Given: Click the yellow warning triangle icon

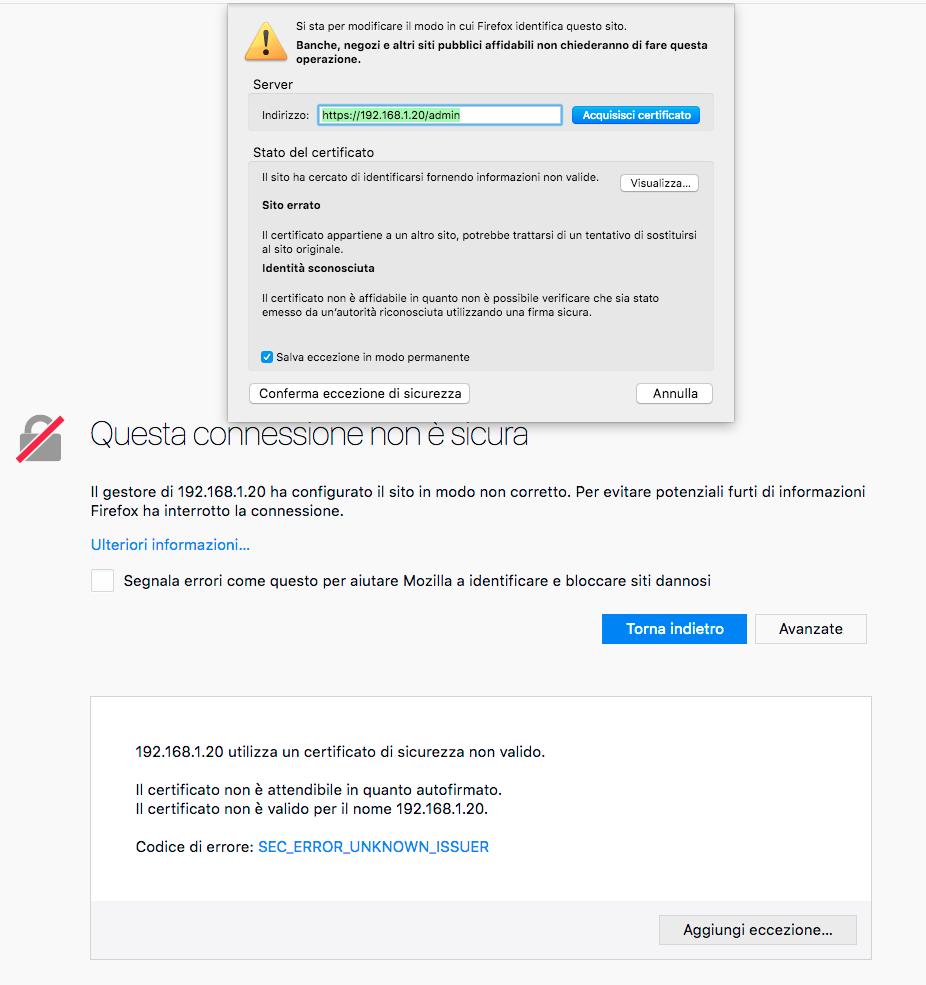Looking at the screenshot, I should 266,42.
